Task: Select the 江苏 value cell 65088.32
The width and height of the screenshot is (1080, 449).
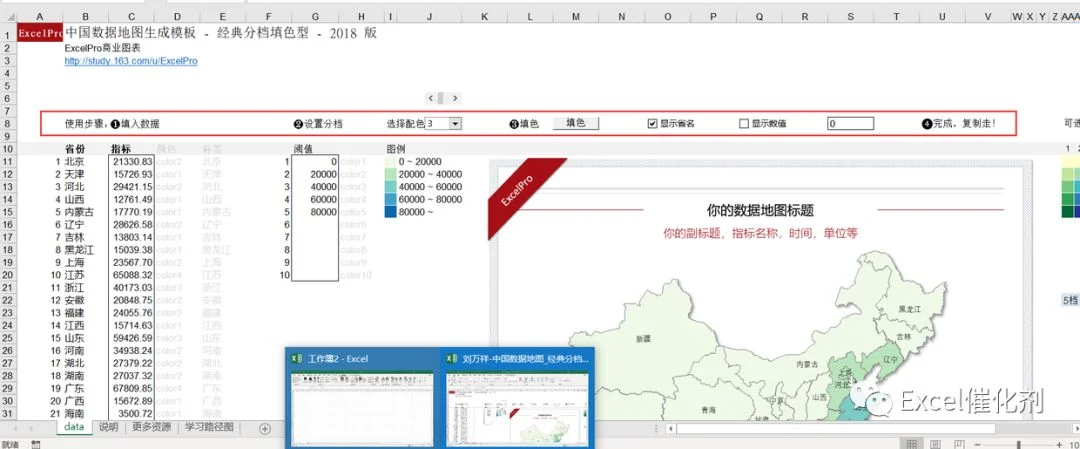Action: (x=132, y=275)
